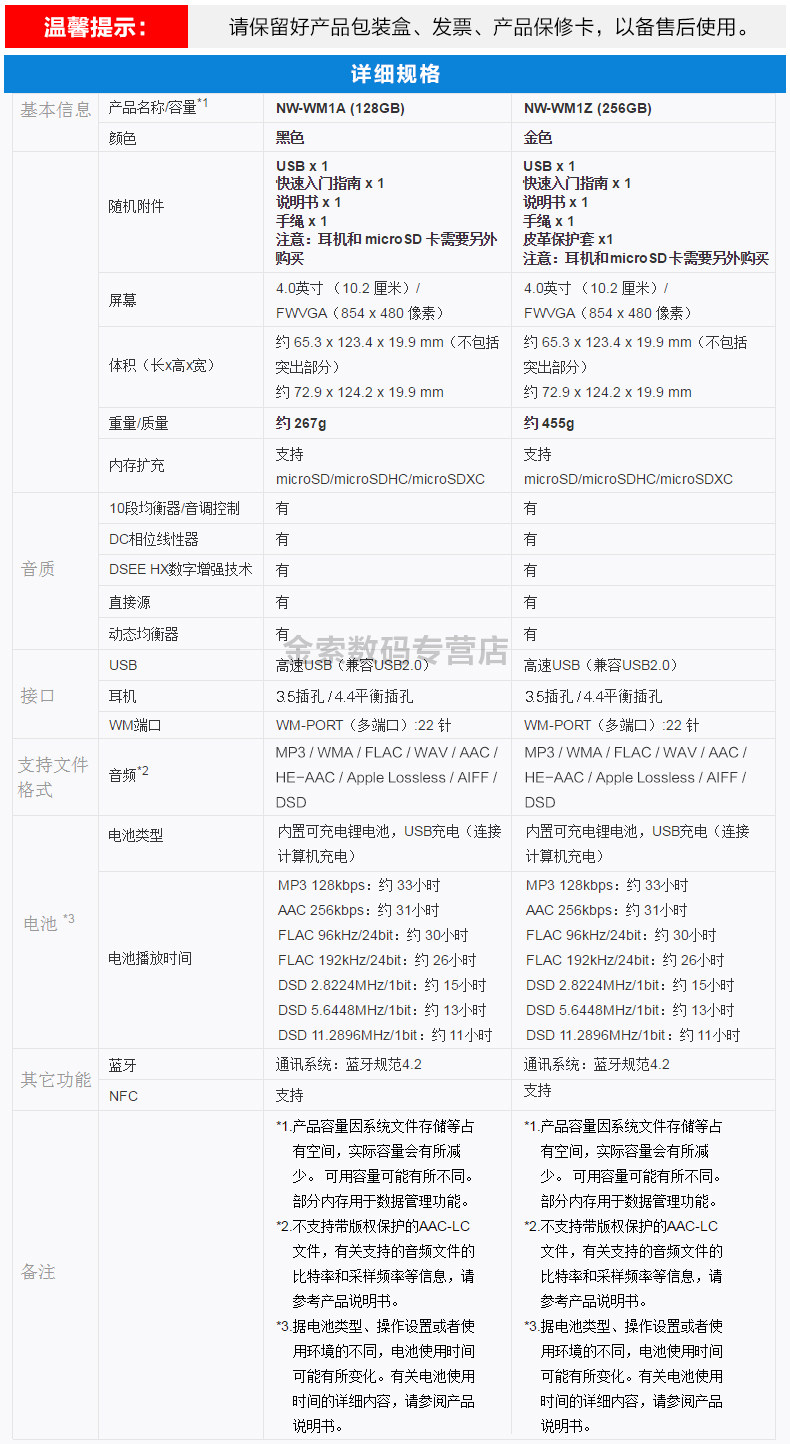The image size is (790, 1444).
Task: Select '高速USB(兼容USB2.0)' in the NW-WM1A column
Action: coord(353,665)
